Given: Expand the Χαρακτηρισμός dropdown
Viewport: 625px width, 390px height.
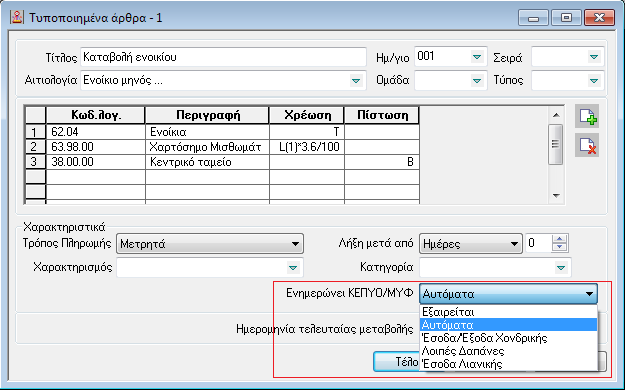Looking at the screenshot, I should [293, 268].
